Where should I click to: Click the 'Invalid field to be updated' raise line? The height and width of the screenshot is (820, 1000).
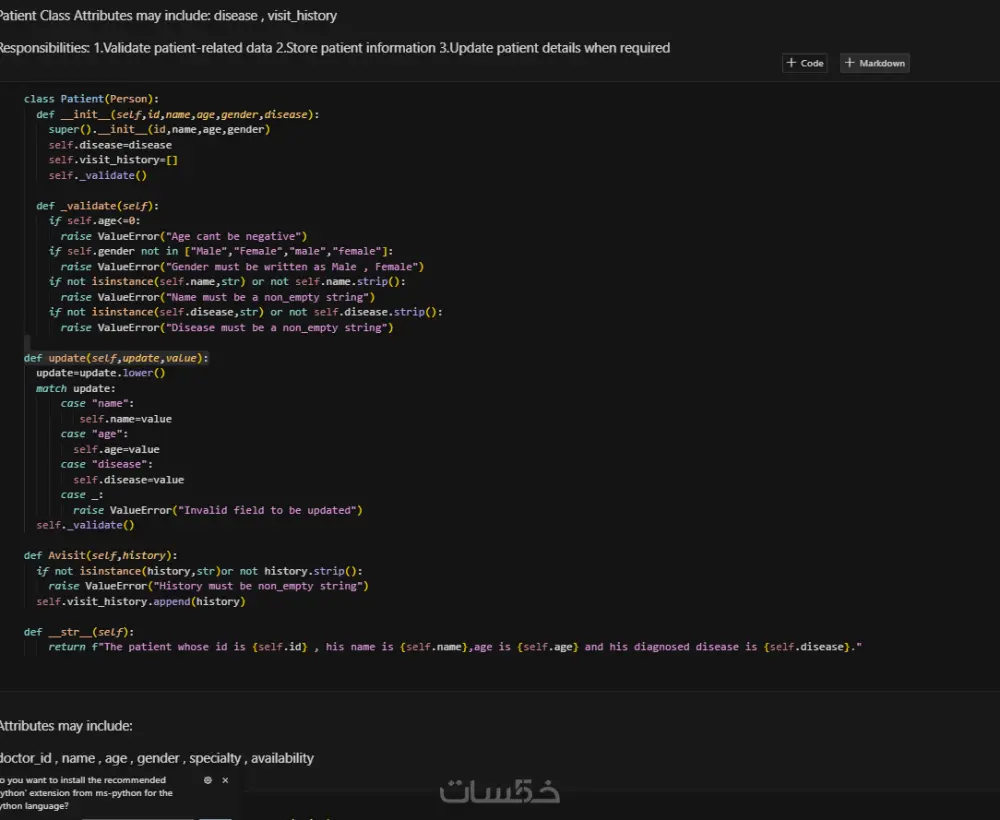click(x=217, y=510)
